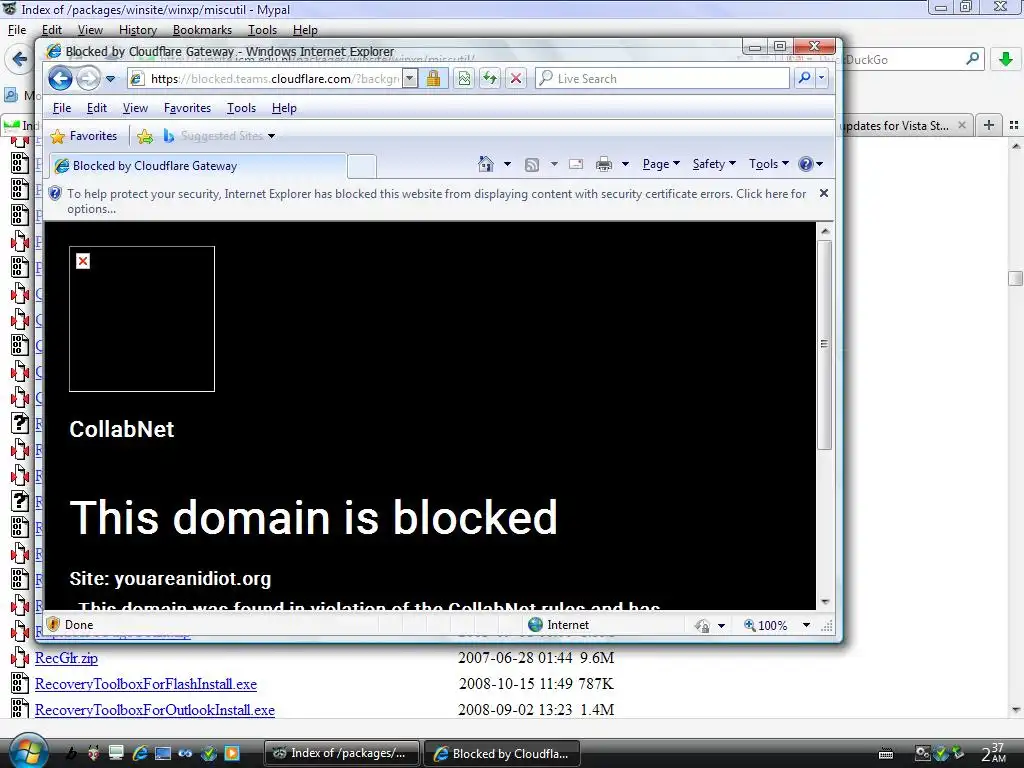Click Internet Explorer's forward arrow button
This screenshot has width=1024, height=768.
(88, 79)
